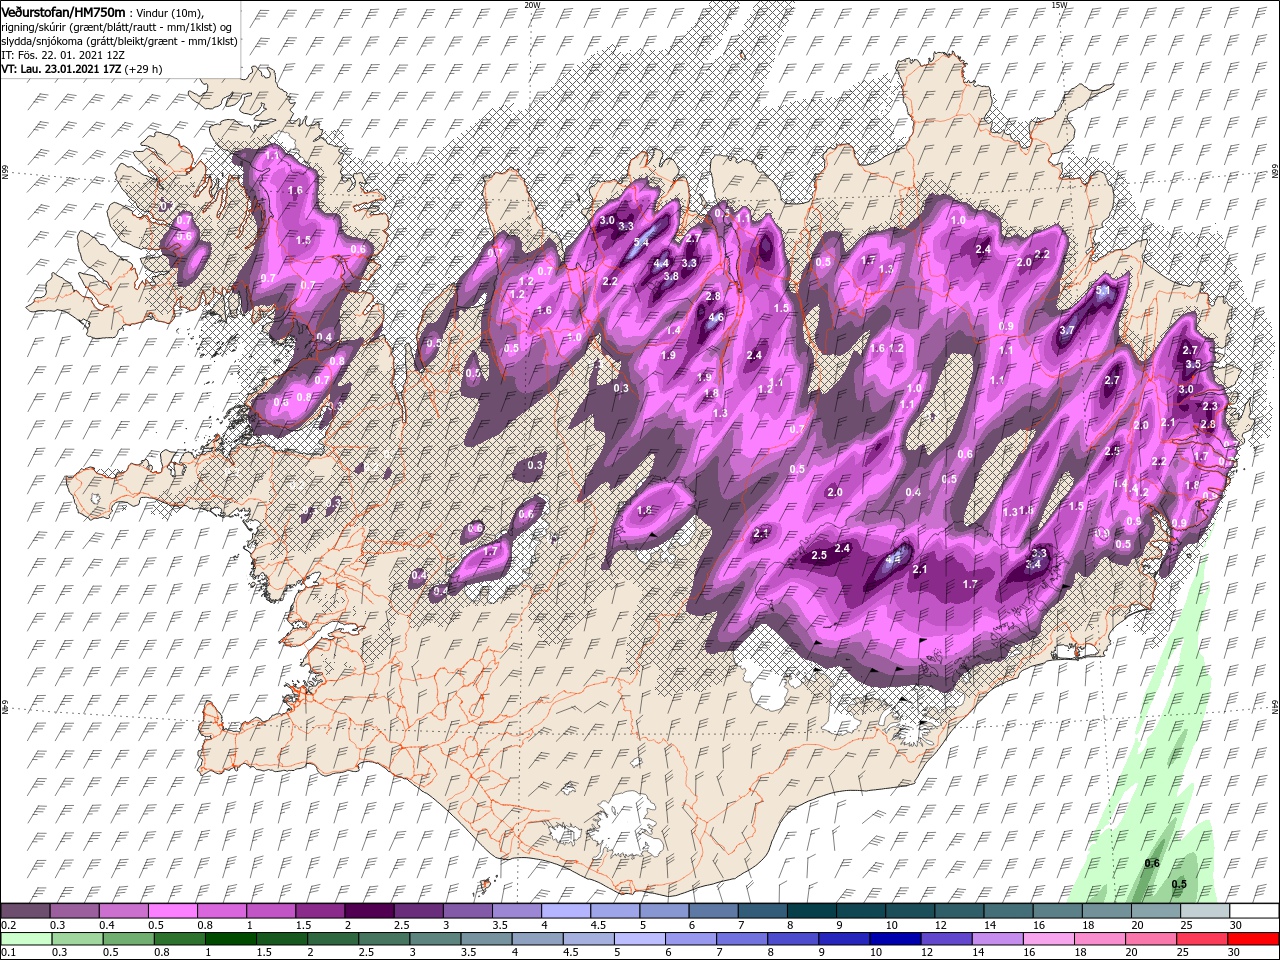Click the 3.8 snowfall value on the map
The image size is (1280, 960).
point(671,277)
